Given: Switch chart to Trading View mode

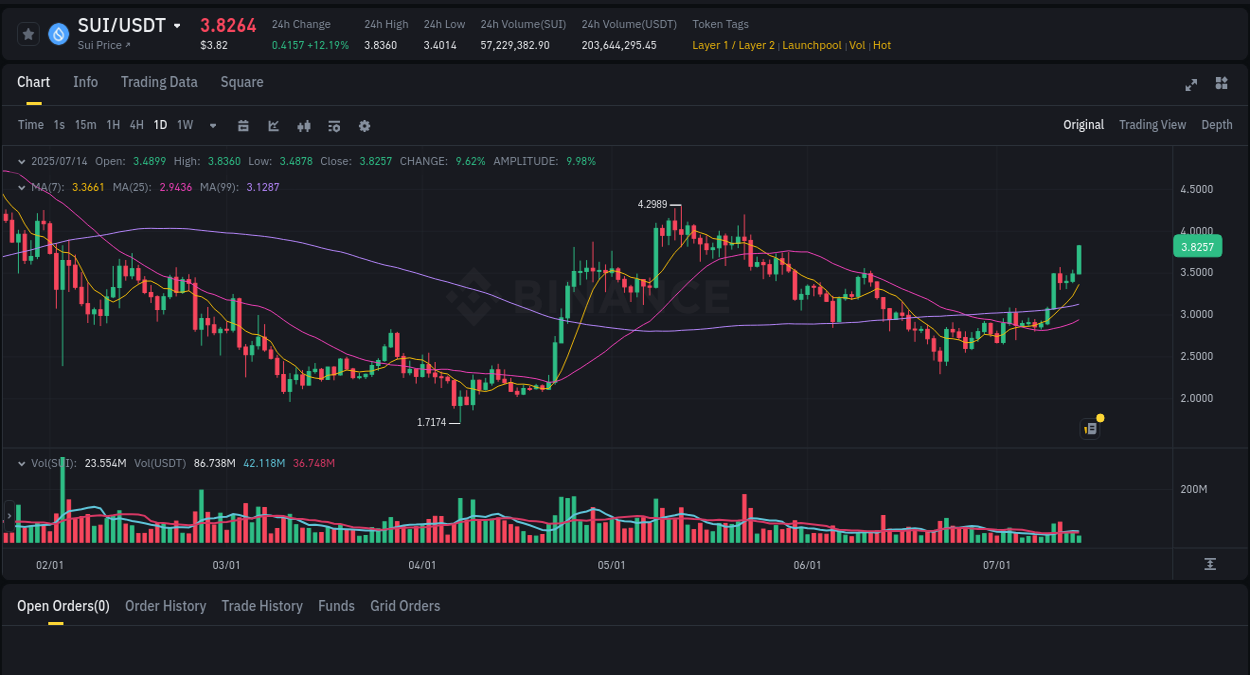Looking at the screenshot, I should coord(1152,125).
